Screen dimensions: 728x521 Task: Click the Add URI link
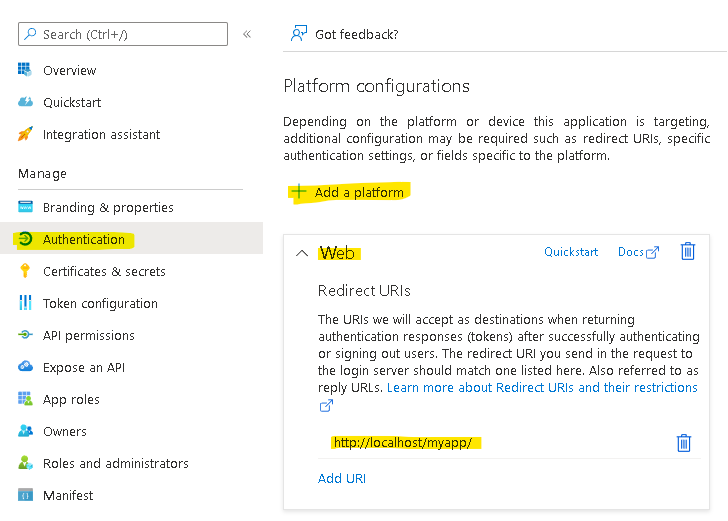tap(342, 478)
